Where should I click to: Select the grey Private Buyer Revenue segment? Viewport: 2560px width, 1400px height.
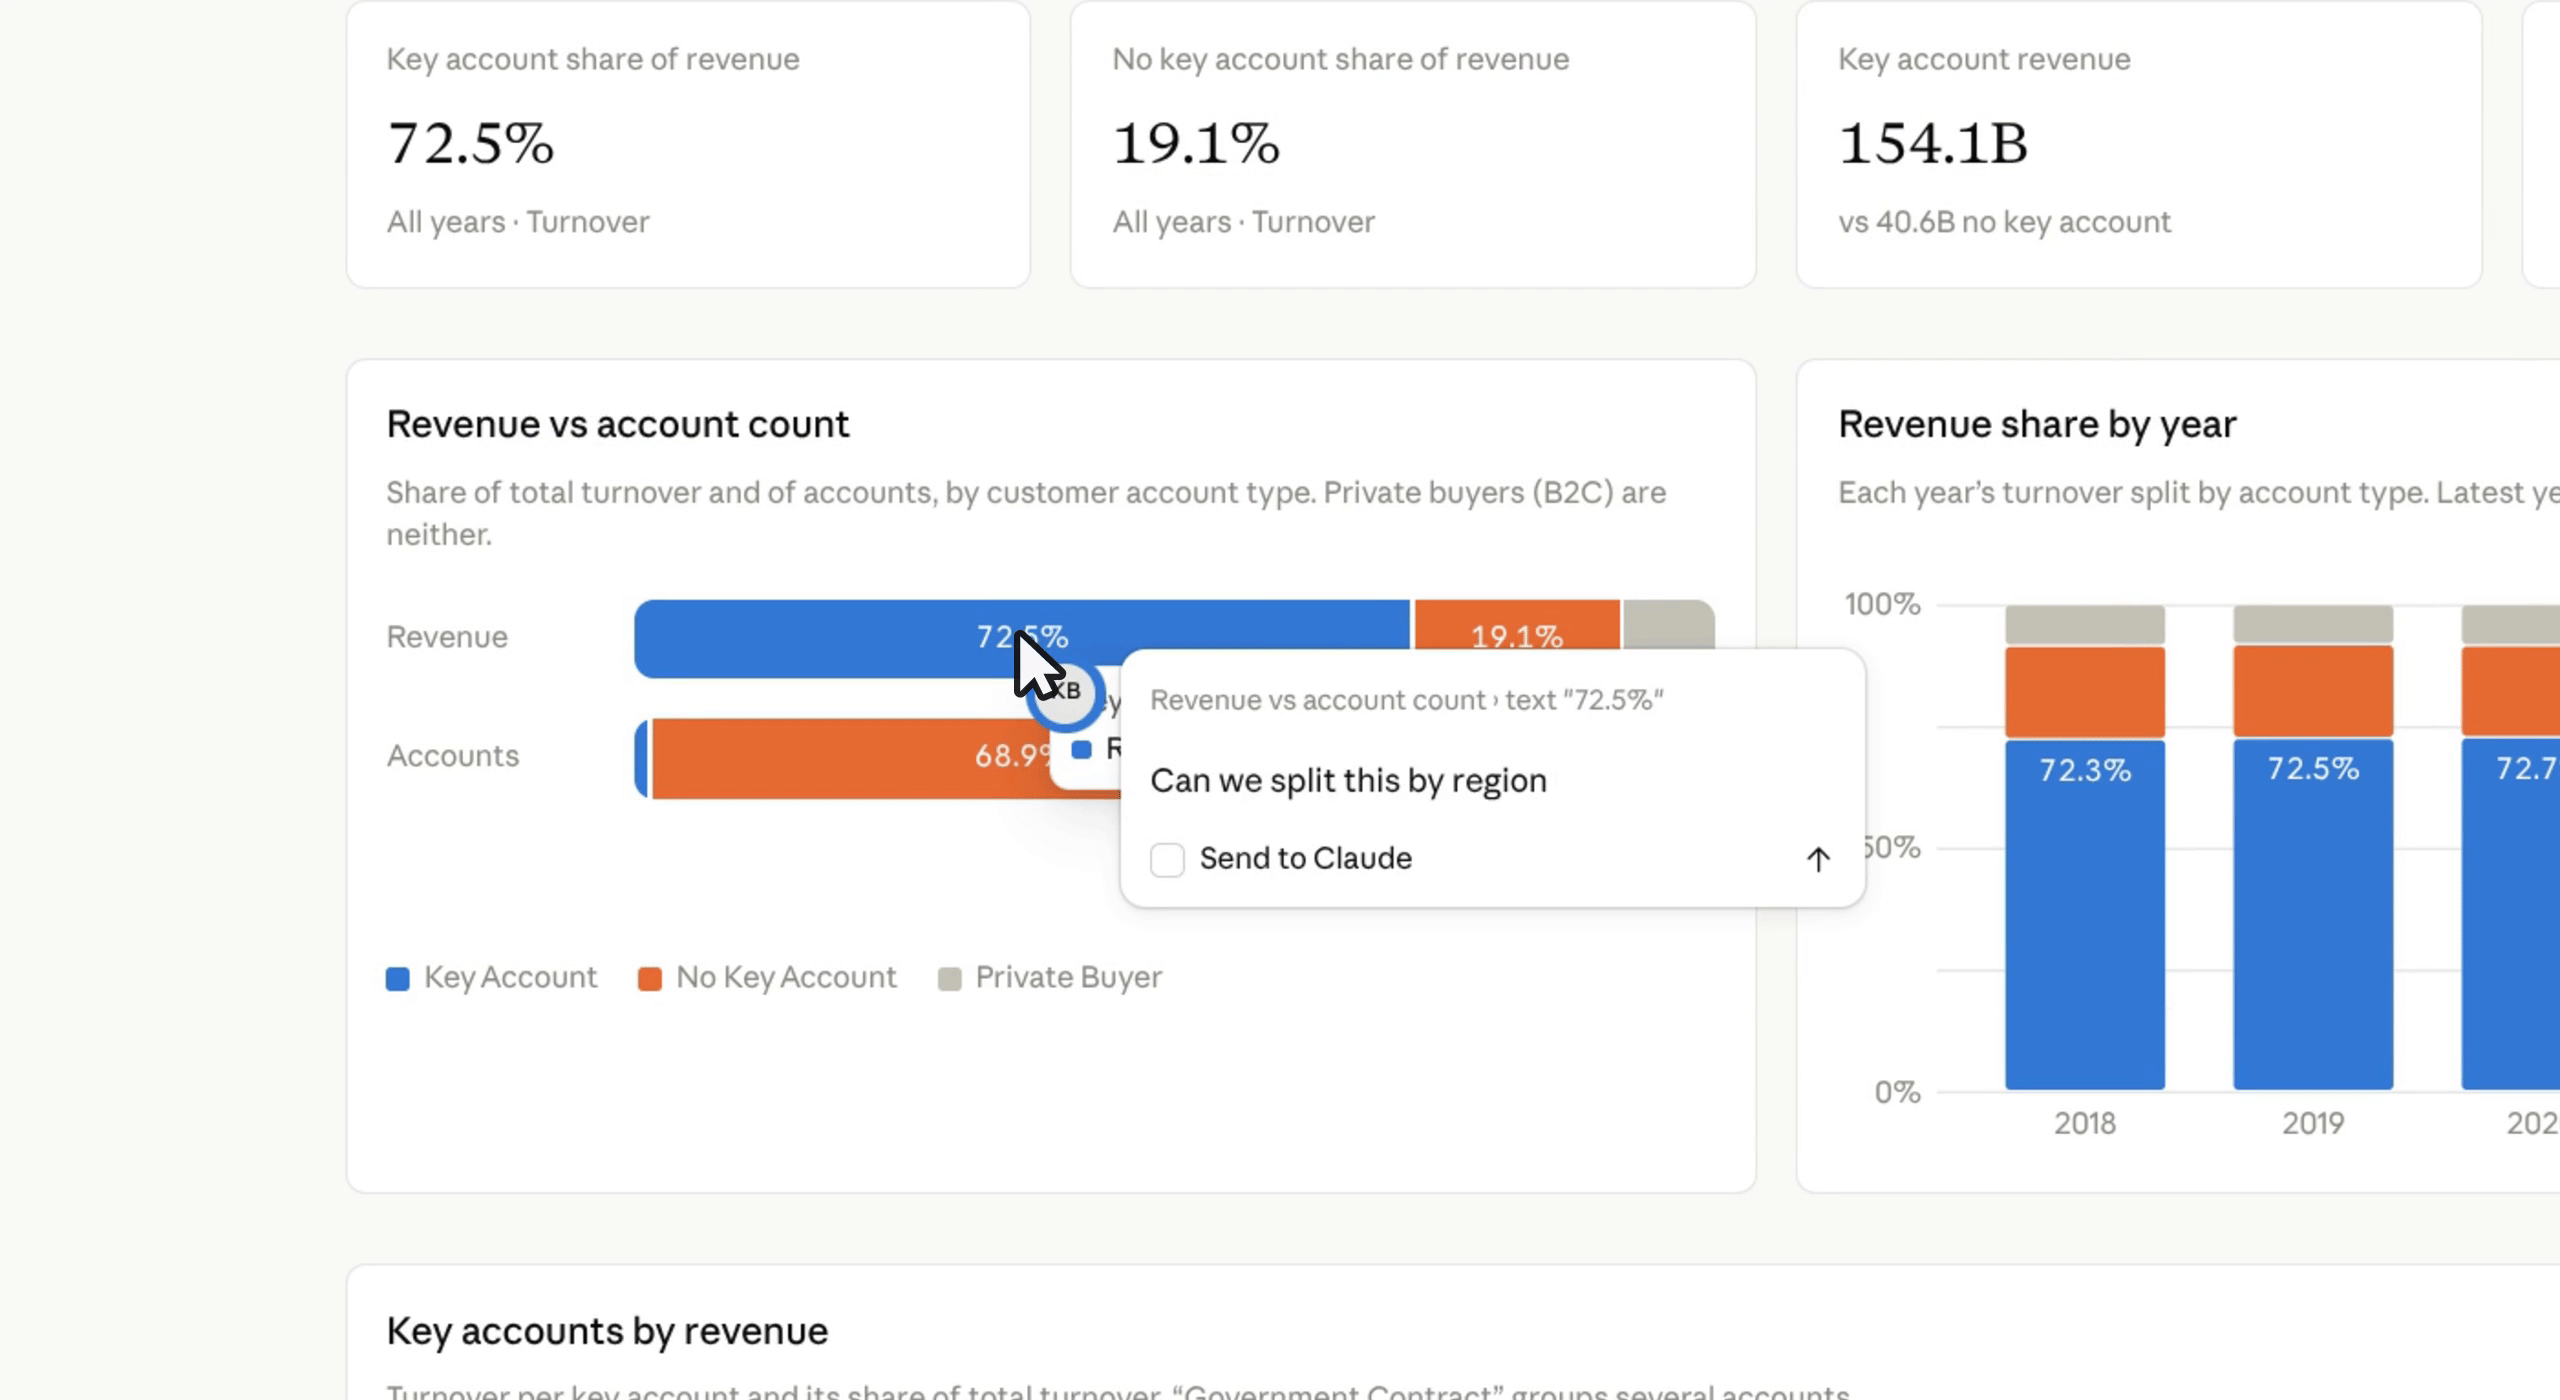pos(1668,626)
